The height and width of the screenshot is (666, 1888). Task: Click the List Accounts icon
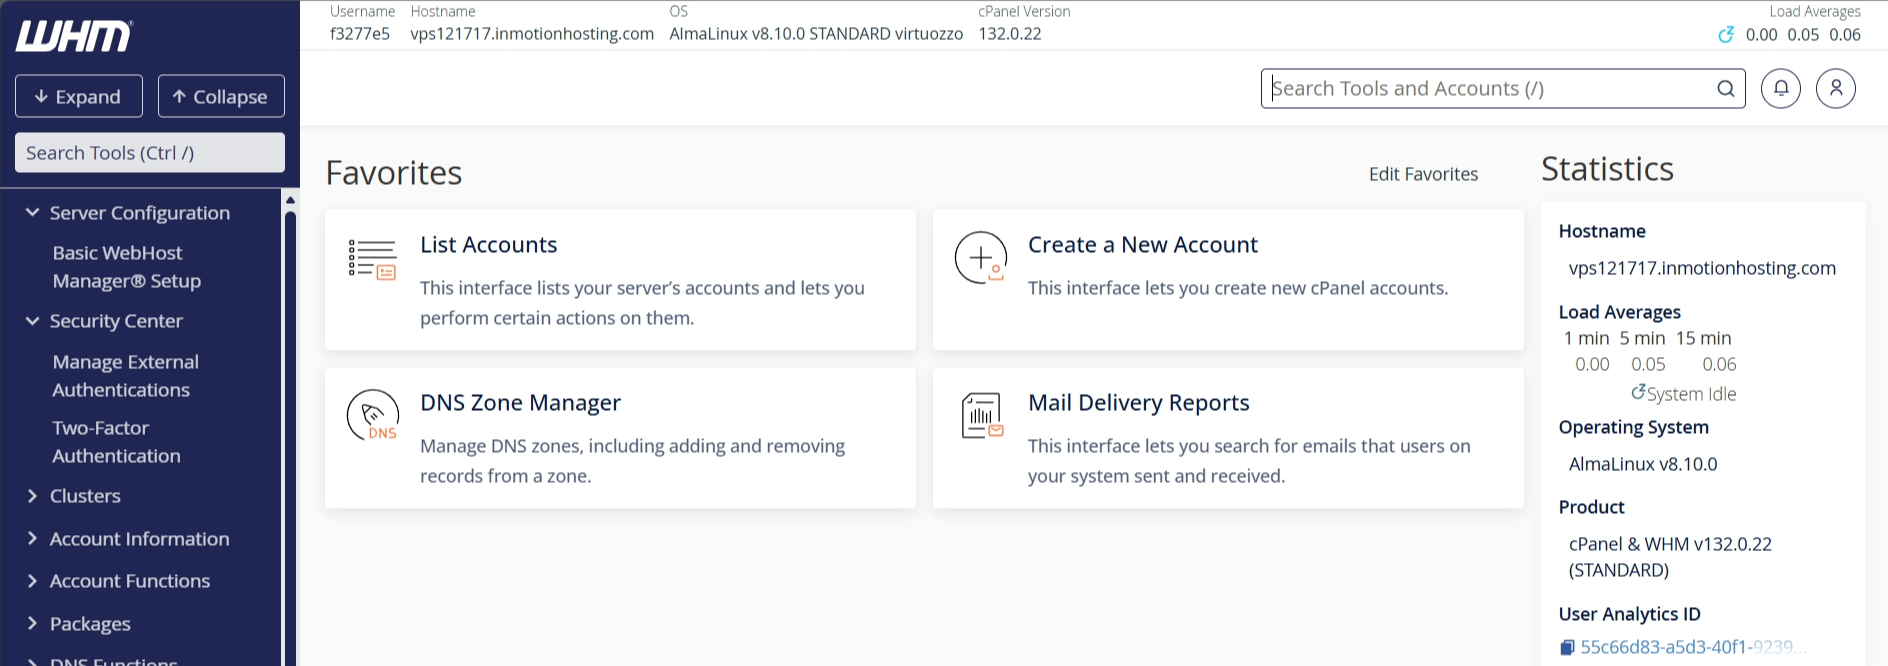coord(372,259)
